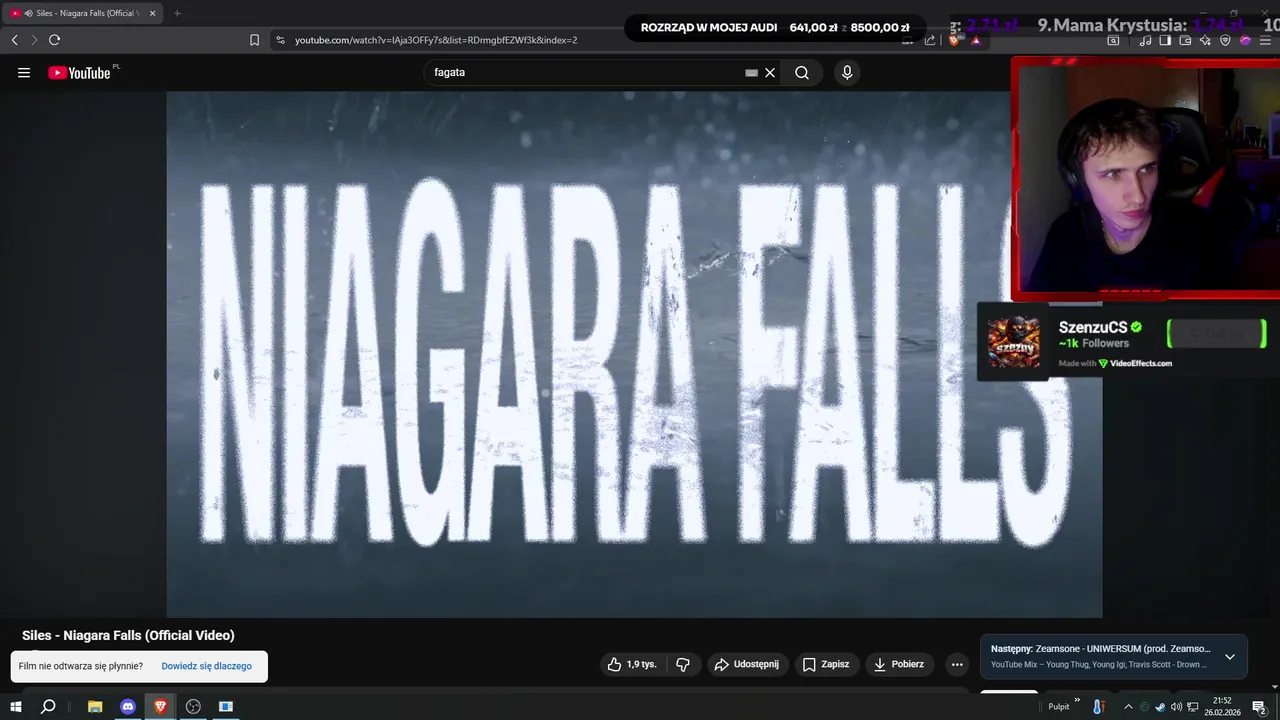Close the Siles - Niagara Falls tab
The image size is (1280, 720).
coord(153,13)
